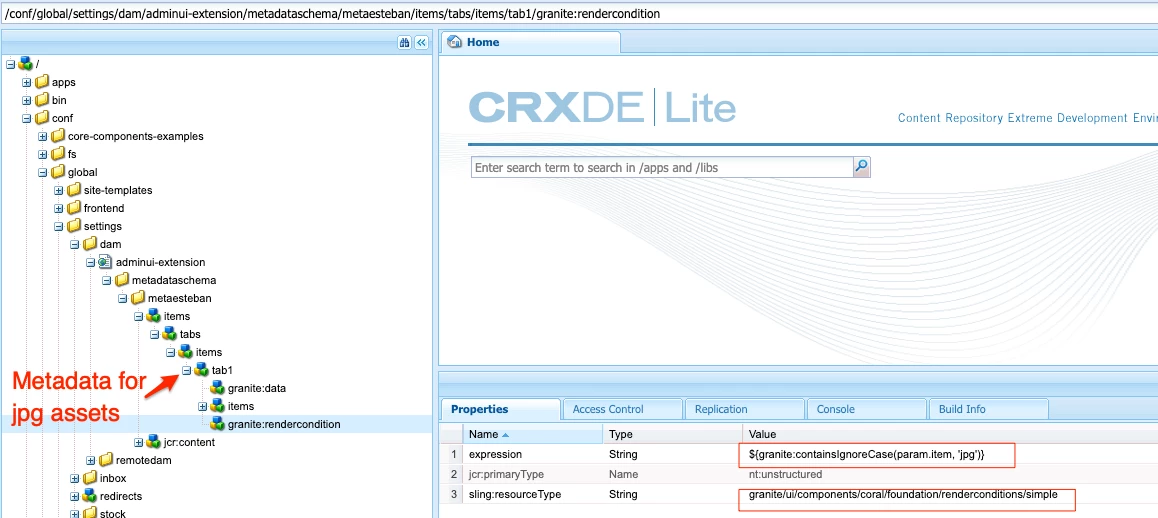The width and height of the screenshot is (1158, 518).
Task: Click the tabs node cube icon
Action: (170, 334)
